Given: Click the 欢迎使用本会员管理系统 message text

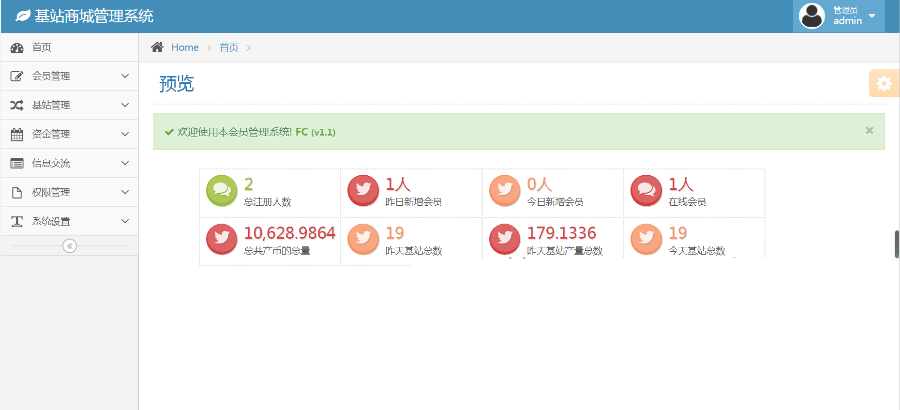Looking at the screenshot, I should (x=235, y=132).
